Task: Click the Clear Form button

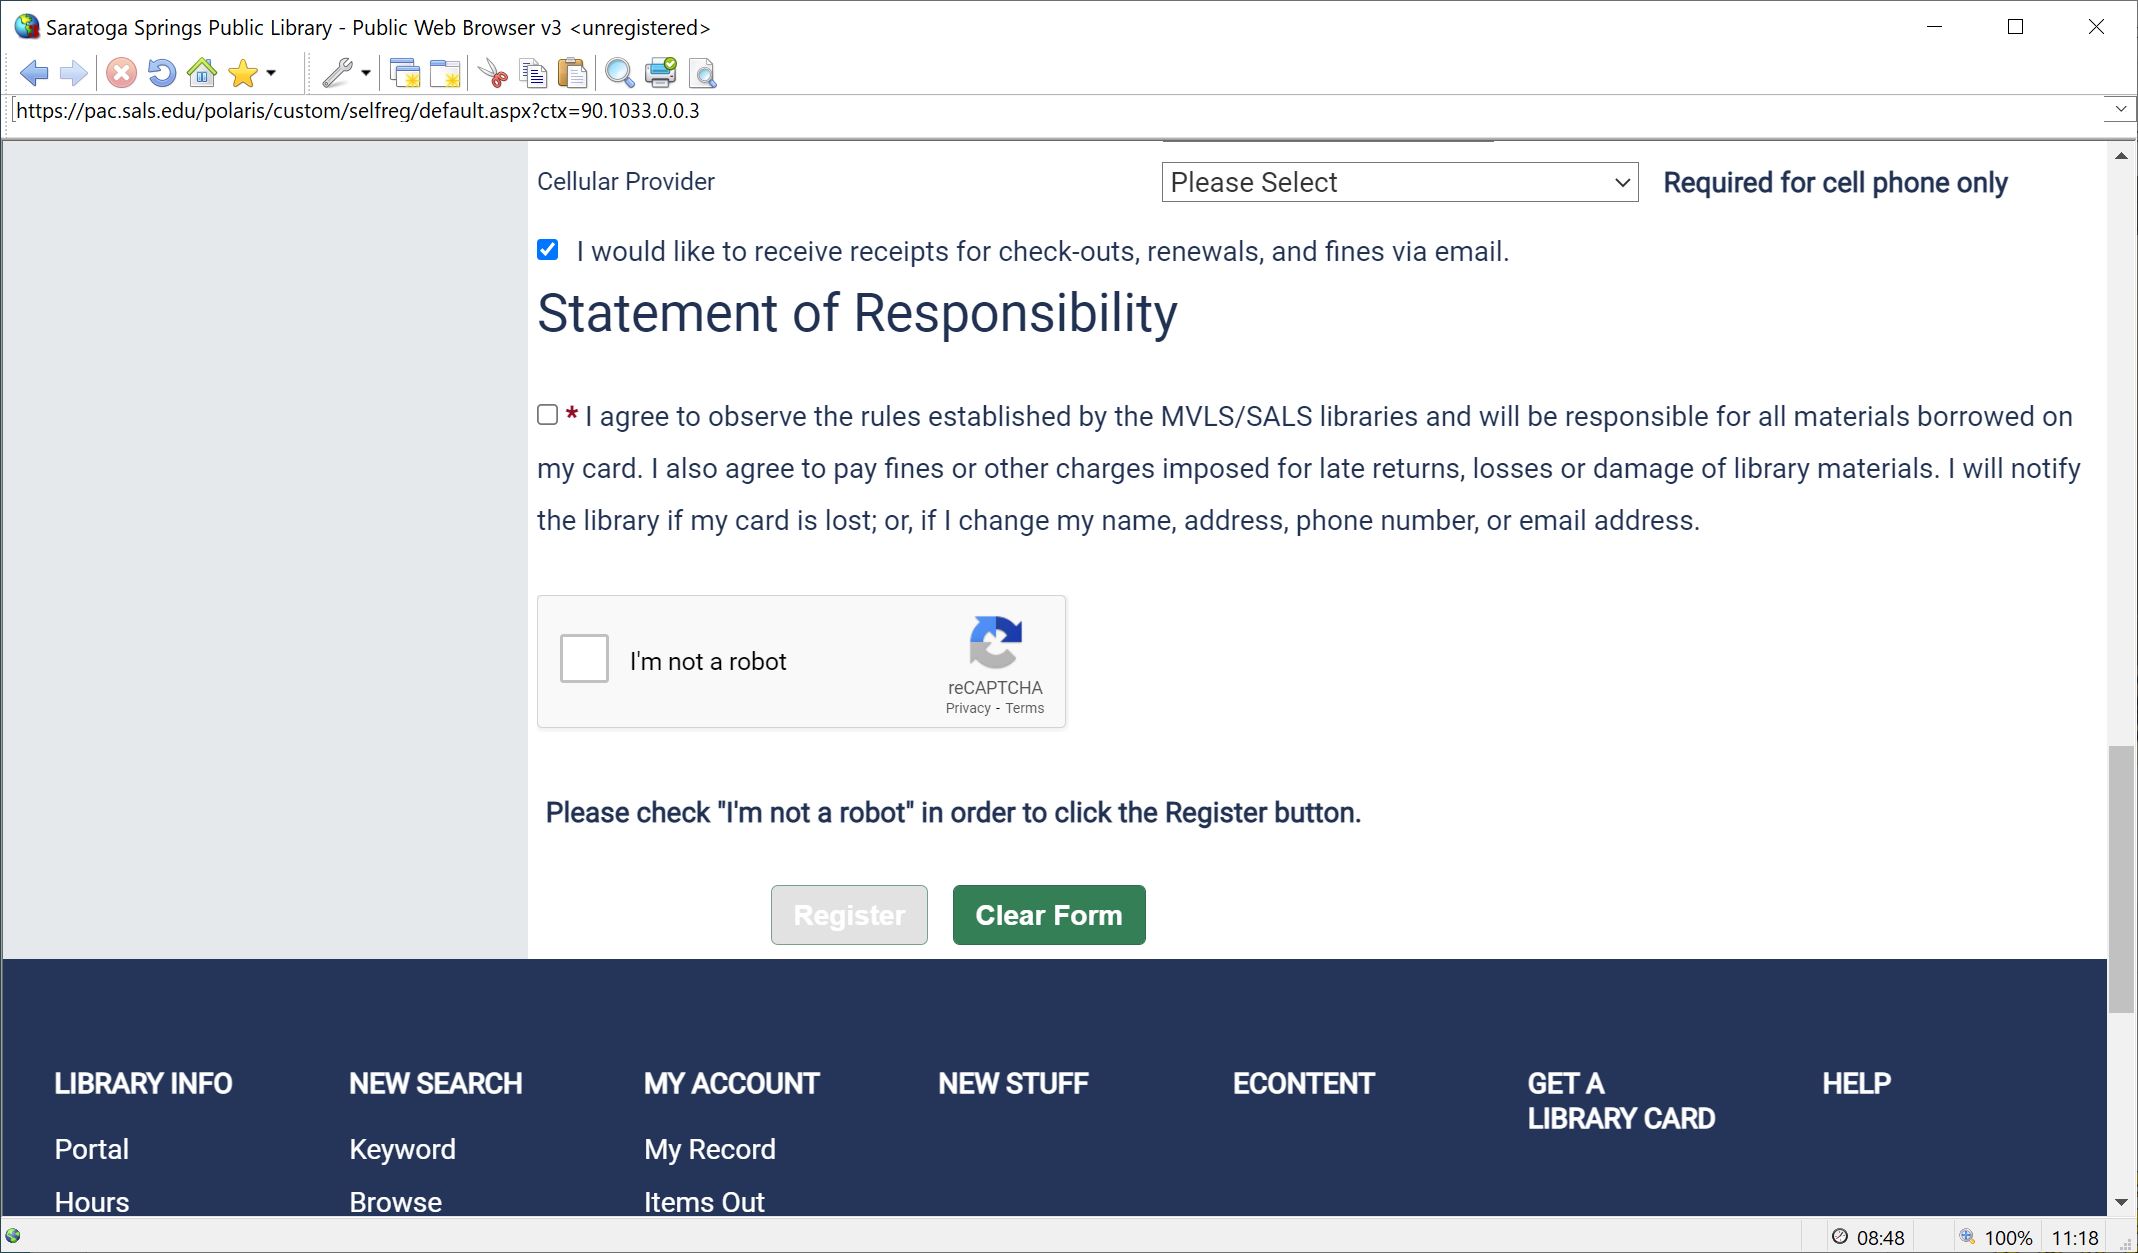Action: pyautogui.click(x=1048, y=915)
